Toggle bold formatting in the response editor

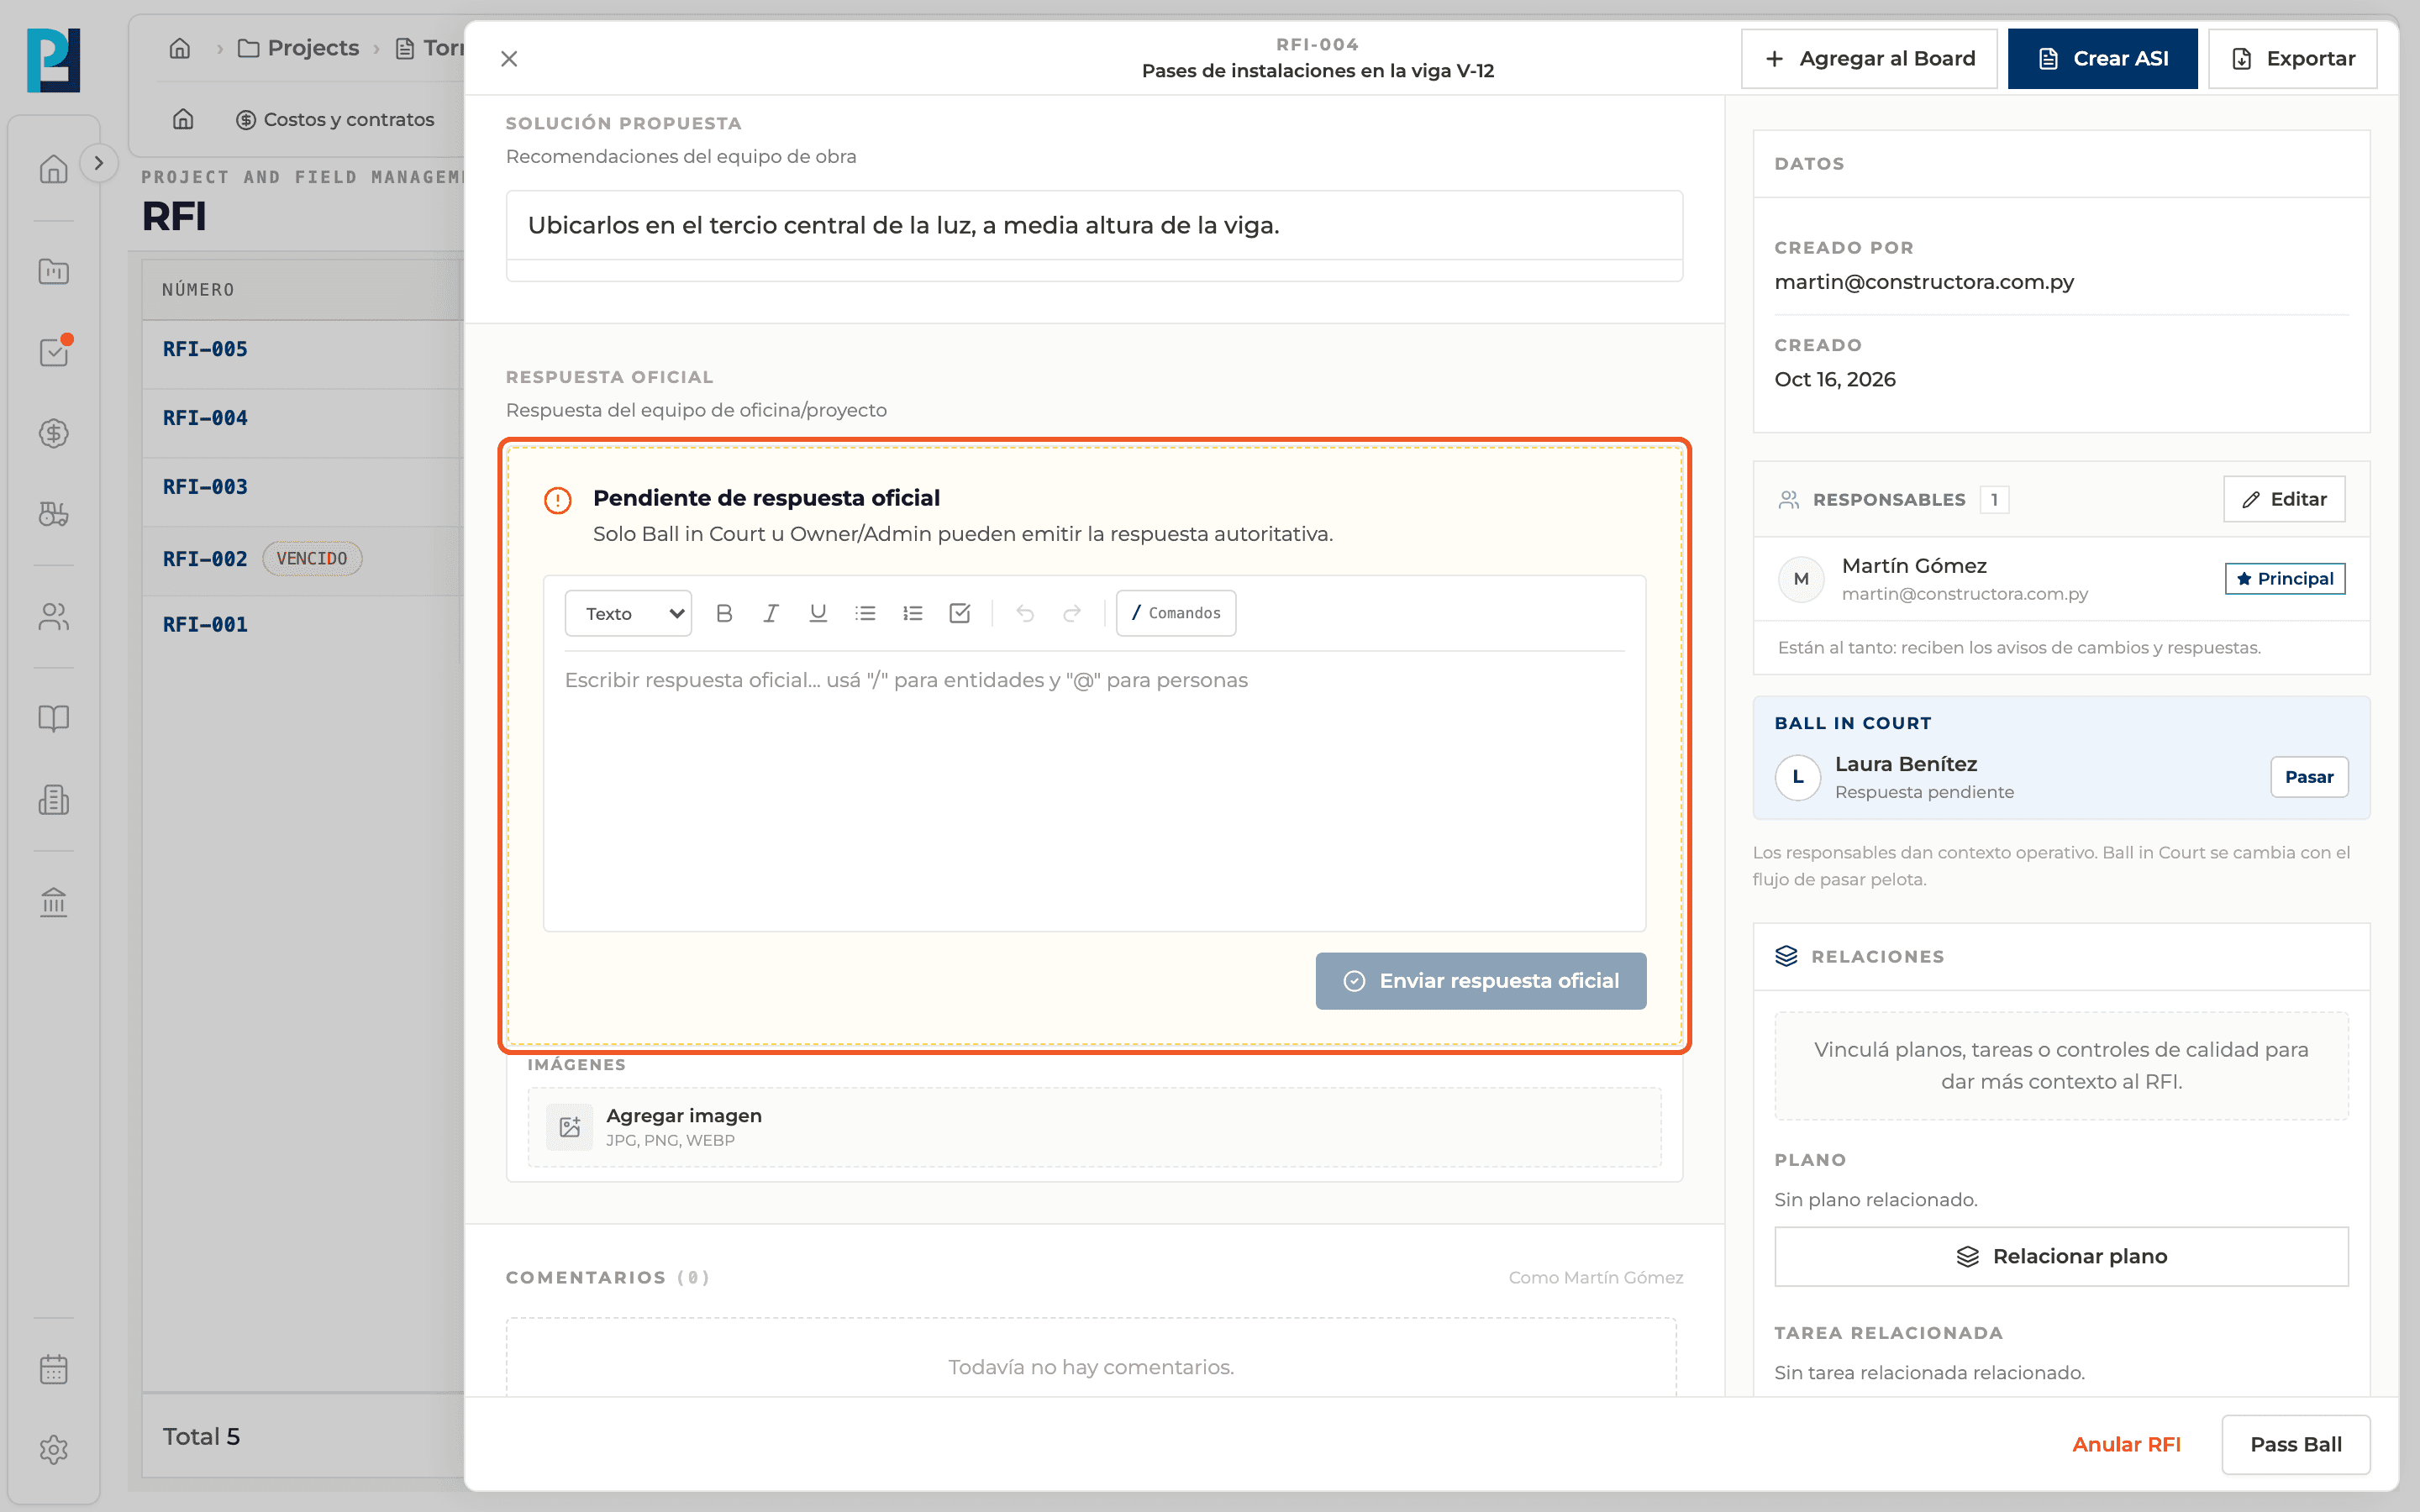pyautogui.click(x=724, y=613)
